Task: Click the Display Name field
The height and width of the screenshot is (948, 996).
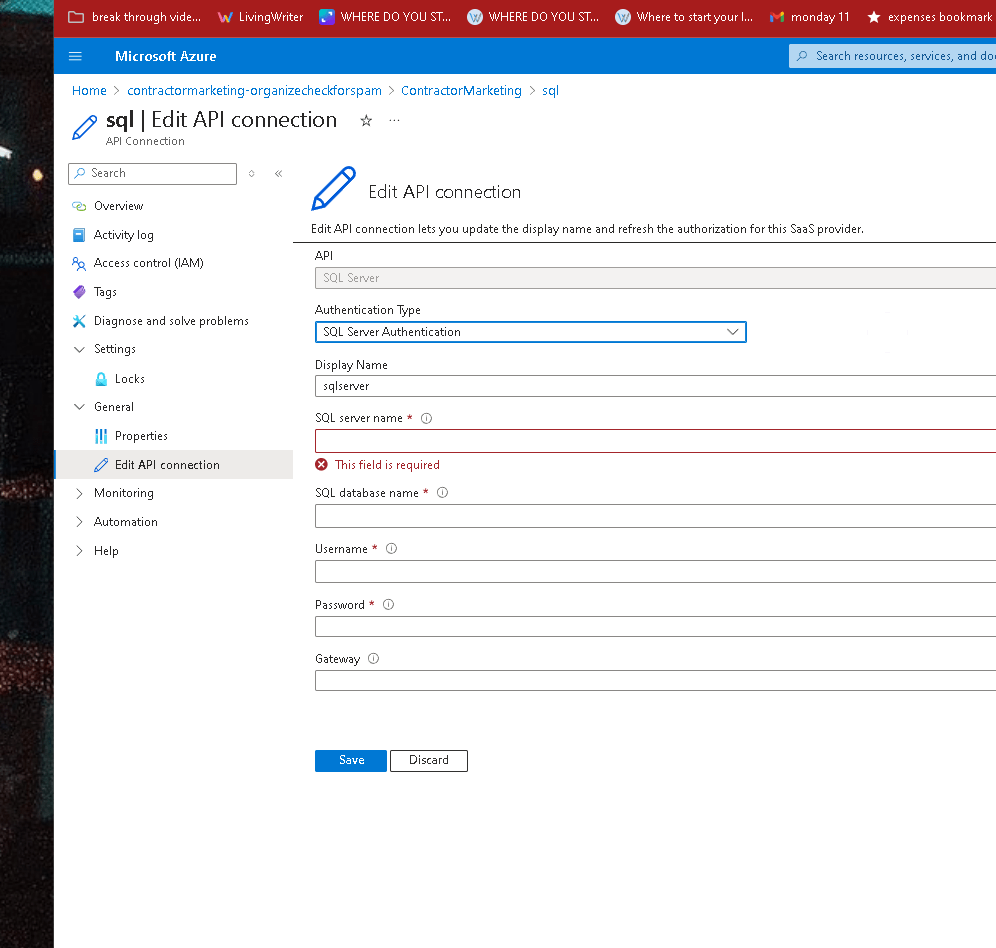Action: click(x=656, y=386)
